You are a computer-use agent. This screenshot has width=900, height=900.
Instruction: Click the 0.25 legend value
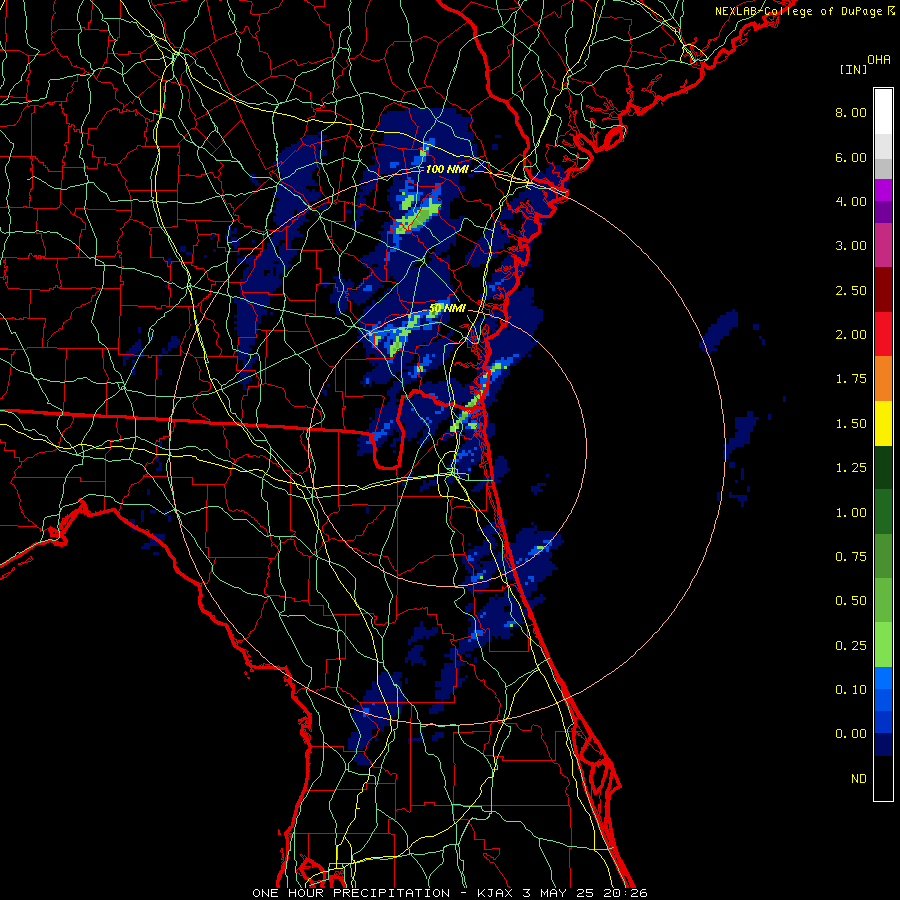pos(851,646)
